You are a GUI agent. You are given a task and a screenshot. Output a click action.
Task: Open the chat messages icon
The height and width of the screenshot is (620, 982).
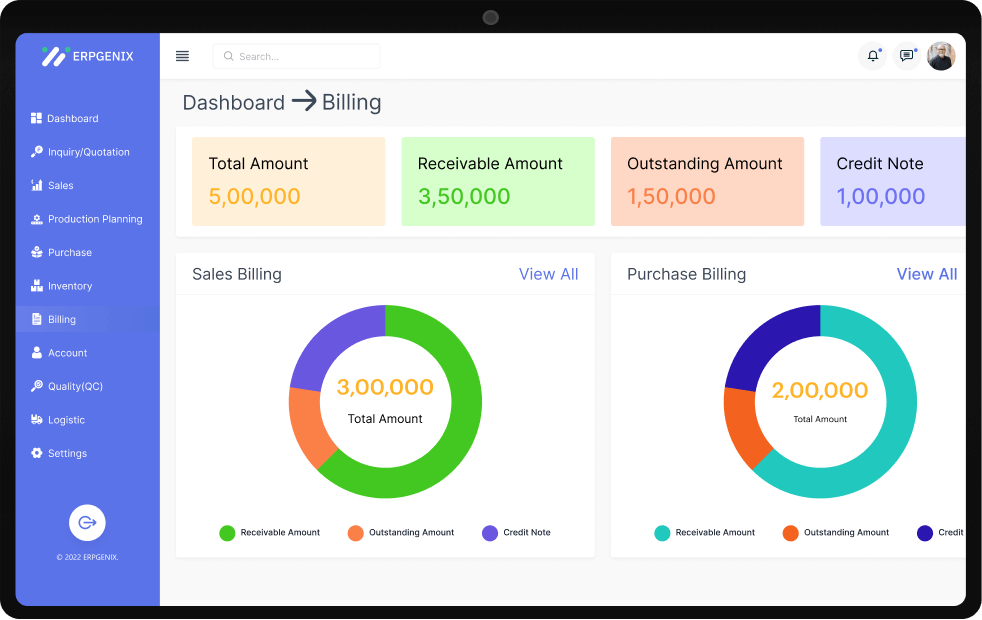(x=906, y=56)
